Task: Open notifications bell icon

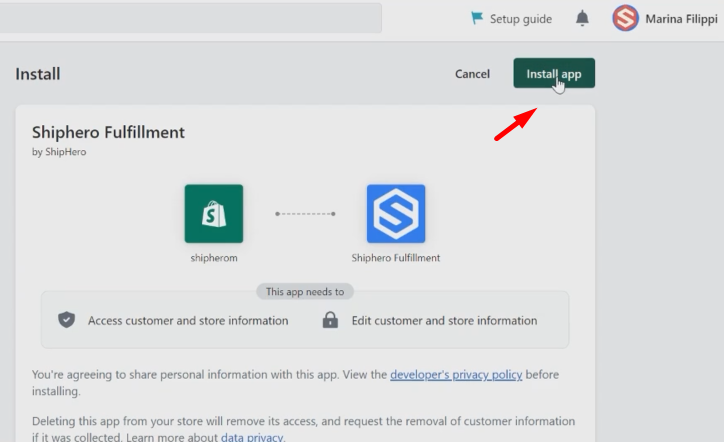Action: pyautogui.click(x=582, y=18)
